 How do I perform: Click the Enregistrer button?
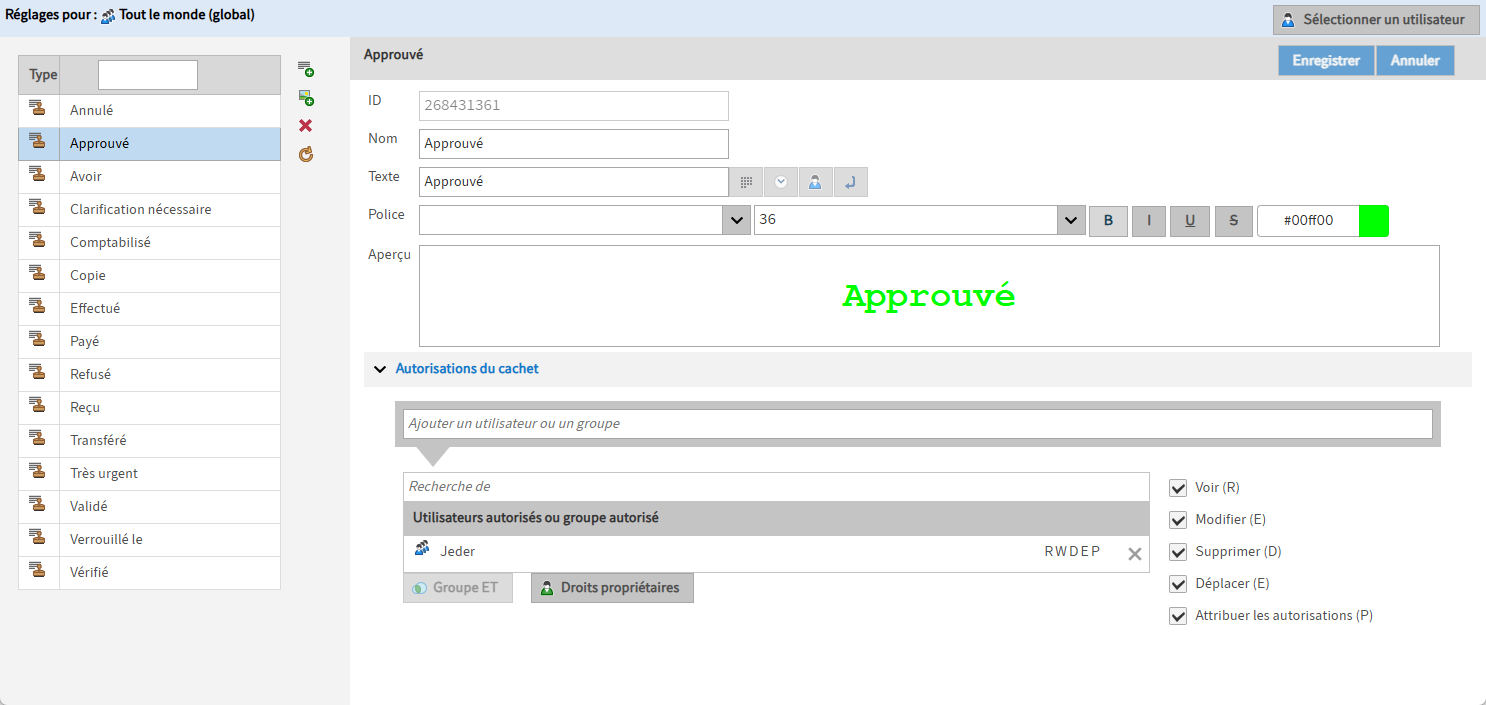tap(1325, 61)
